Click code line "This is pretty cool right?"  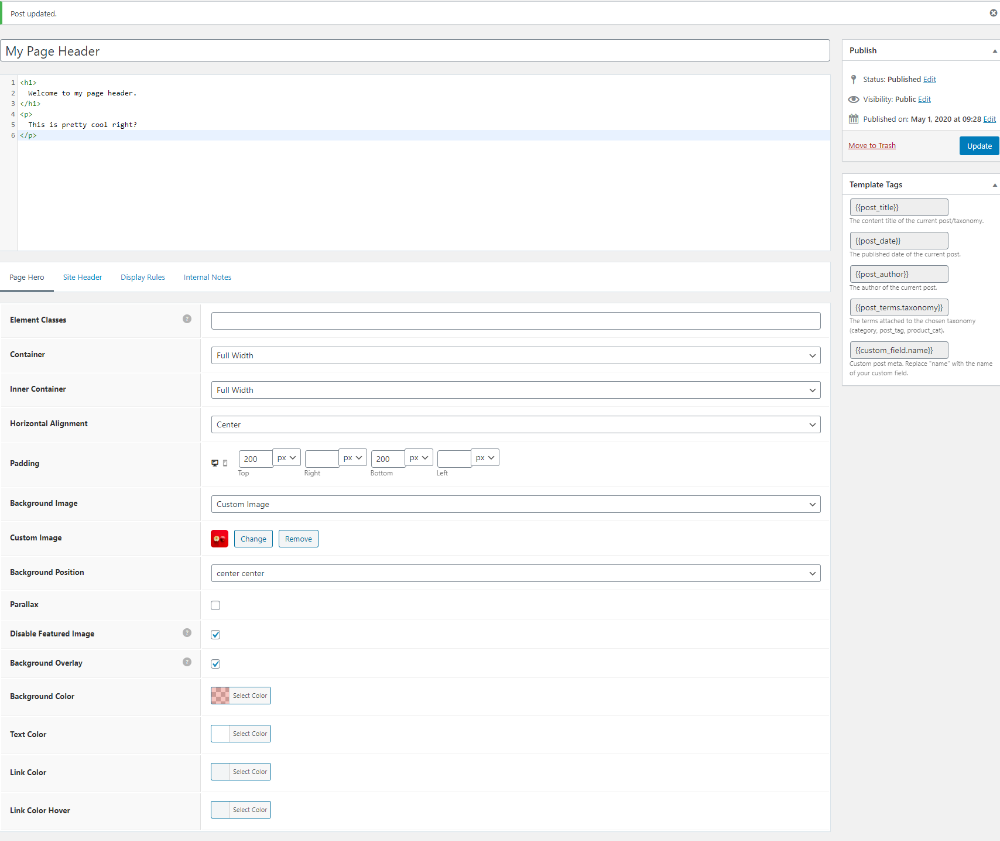click(x=82, y=125)
